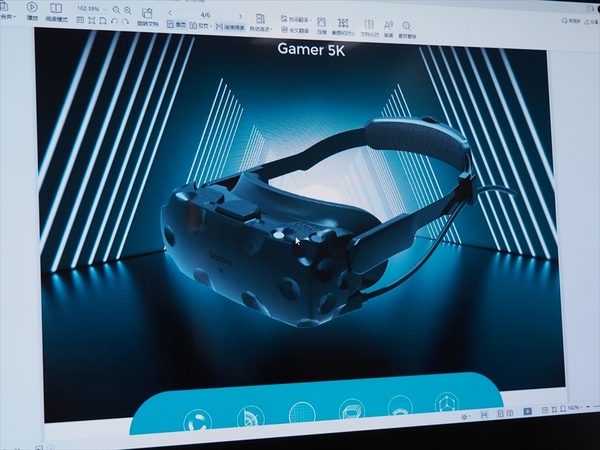Viewport: 600px width, 450px height.
Task: Click the fit width icon in status bar
Action: pos(563,409)
